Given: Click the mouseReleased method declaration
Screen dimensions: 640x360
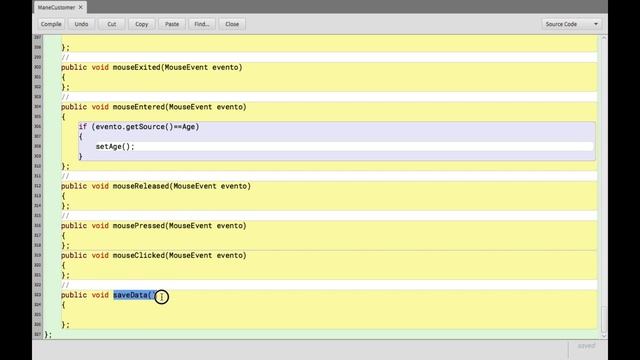Looking at the screenshot, I should [156, 186].
